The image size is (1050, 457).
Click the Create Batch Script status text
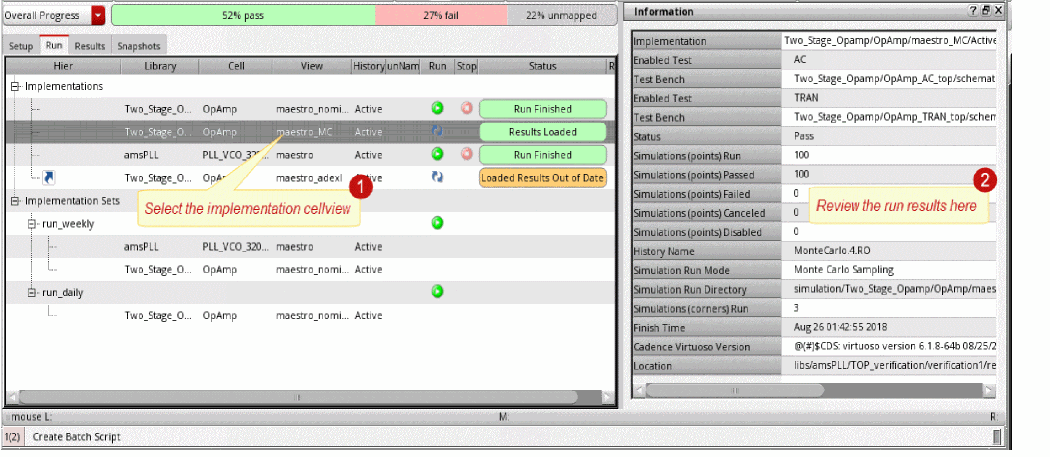point(76,437)
